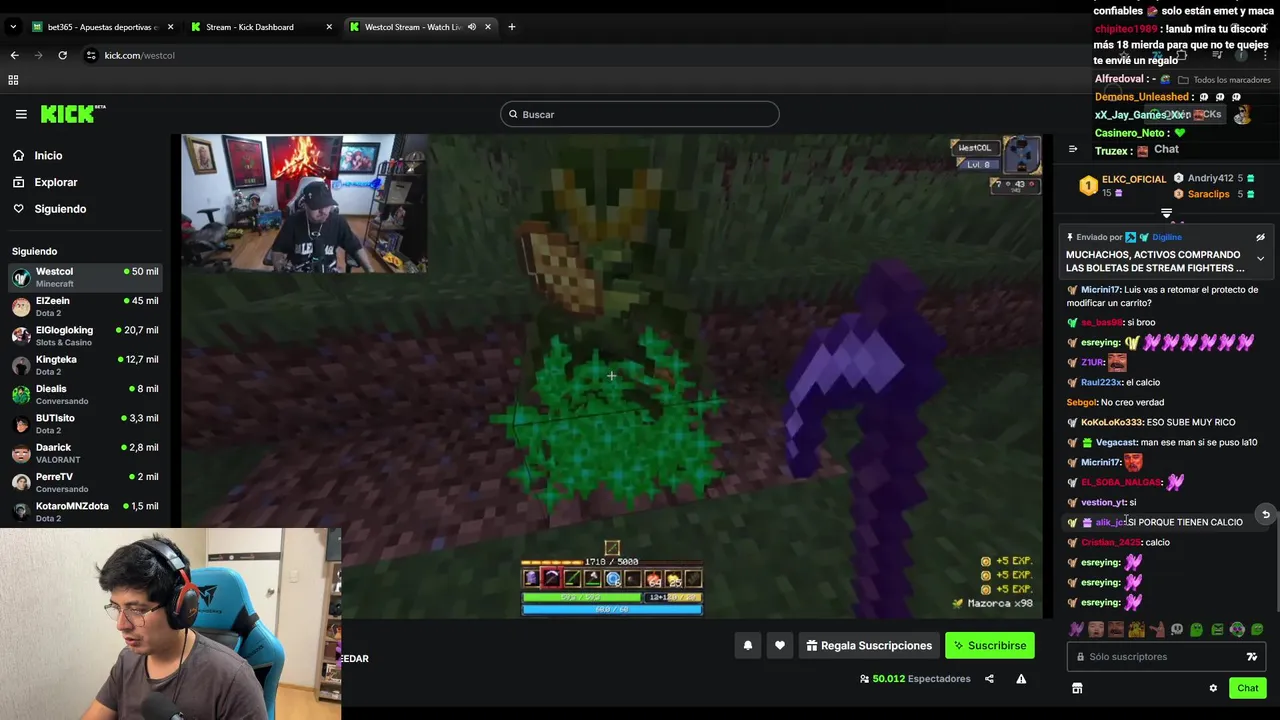1280x720 pixels.
Task: Click username Raul223x in chat
Action: click(1101, 382)
